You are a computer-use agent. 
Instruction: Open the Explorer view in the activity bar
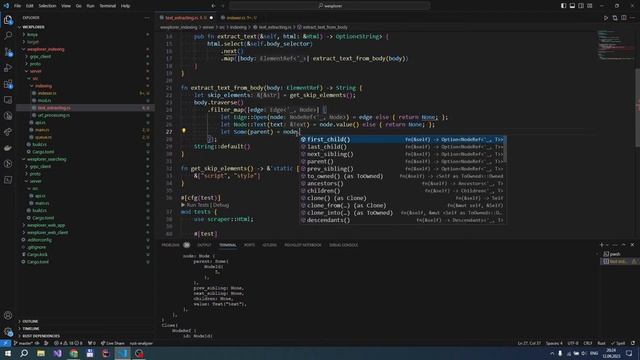8,20
